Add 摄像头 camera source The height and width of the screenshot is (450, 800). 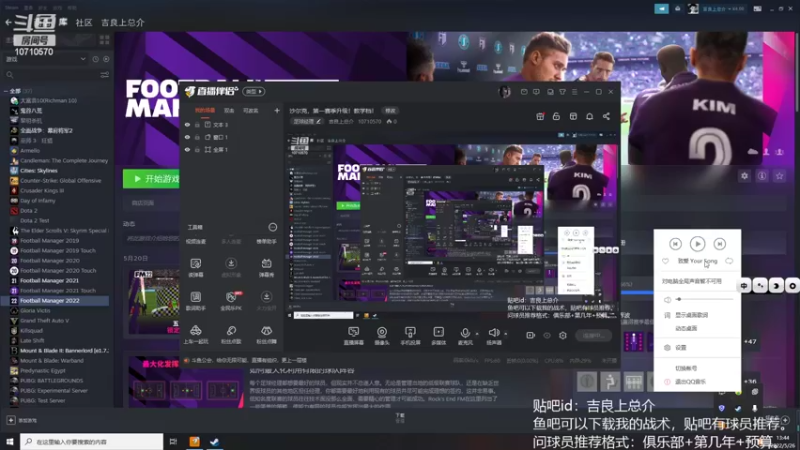[382, 336]
